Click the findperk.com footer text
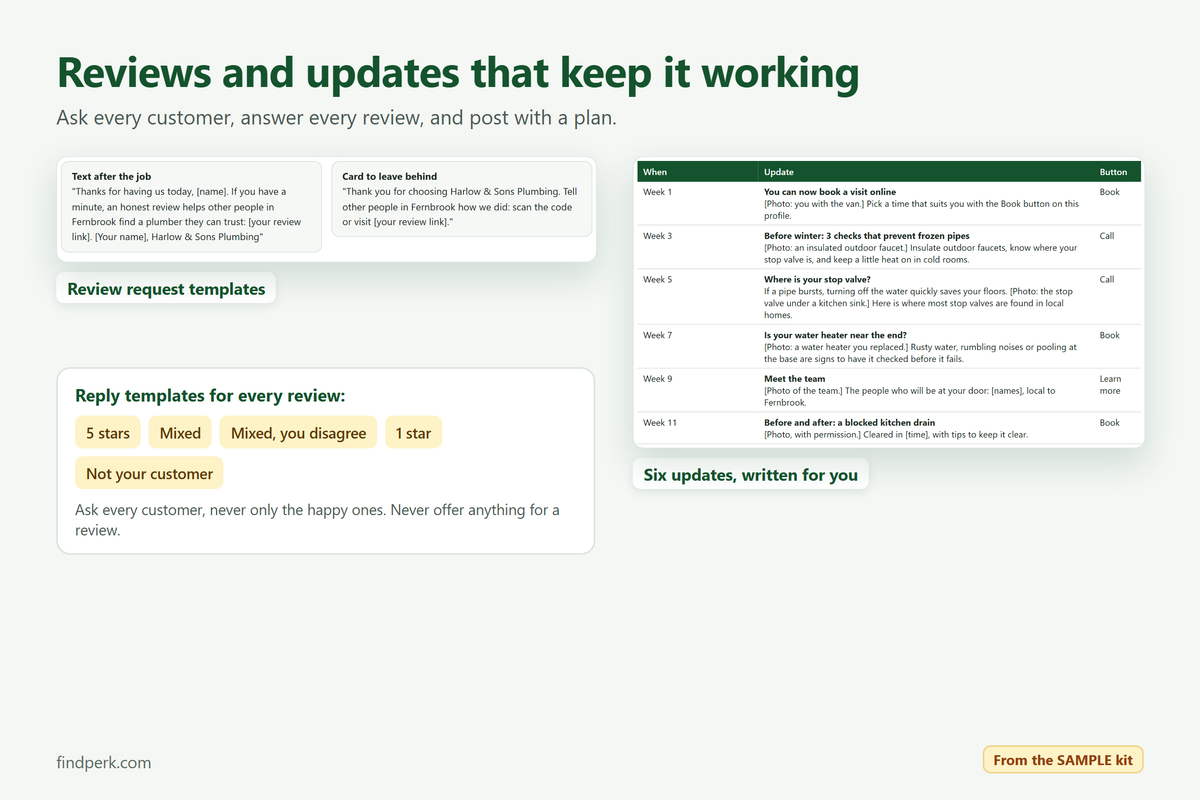The image size is (1200, 800). 104,762
